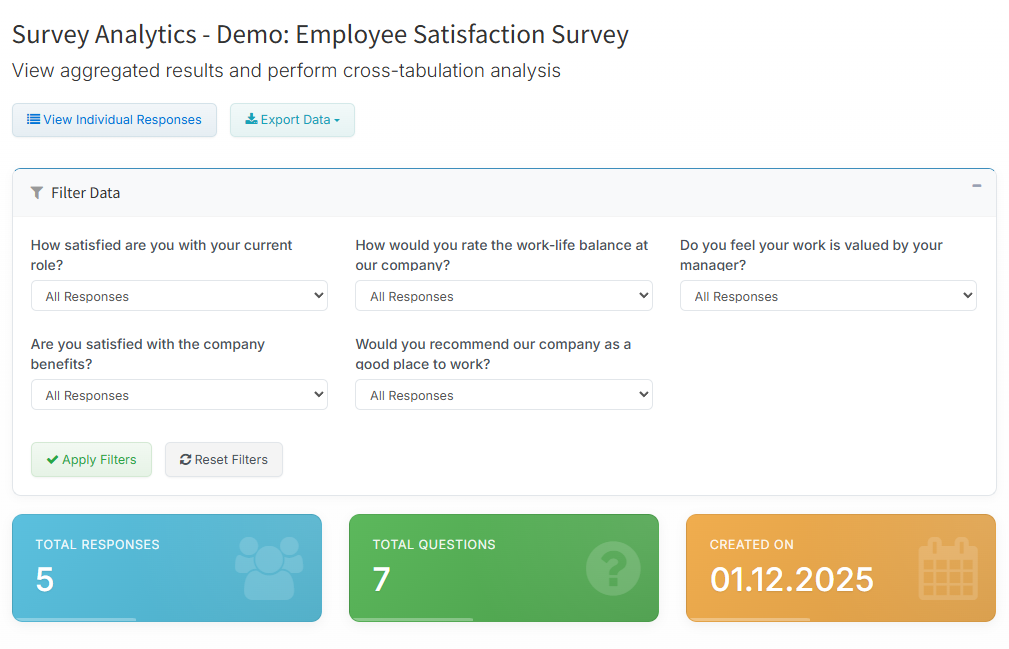Open the current role satisfaction dropdown
This screenshot has height=649, width=1009.
coord(179,296)
